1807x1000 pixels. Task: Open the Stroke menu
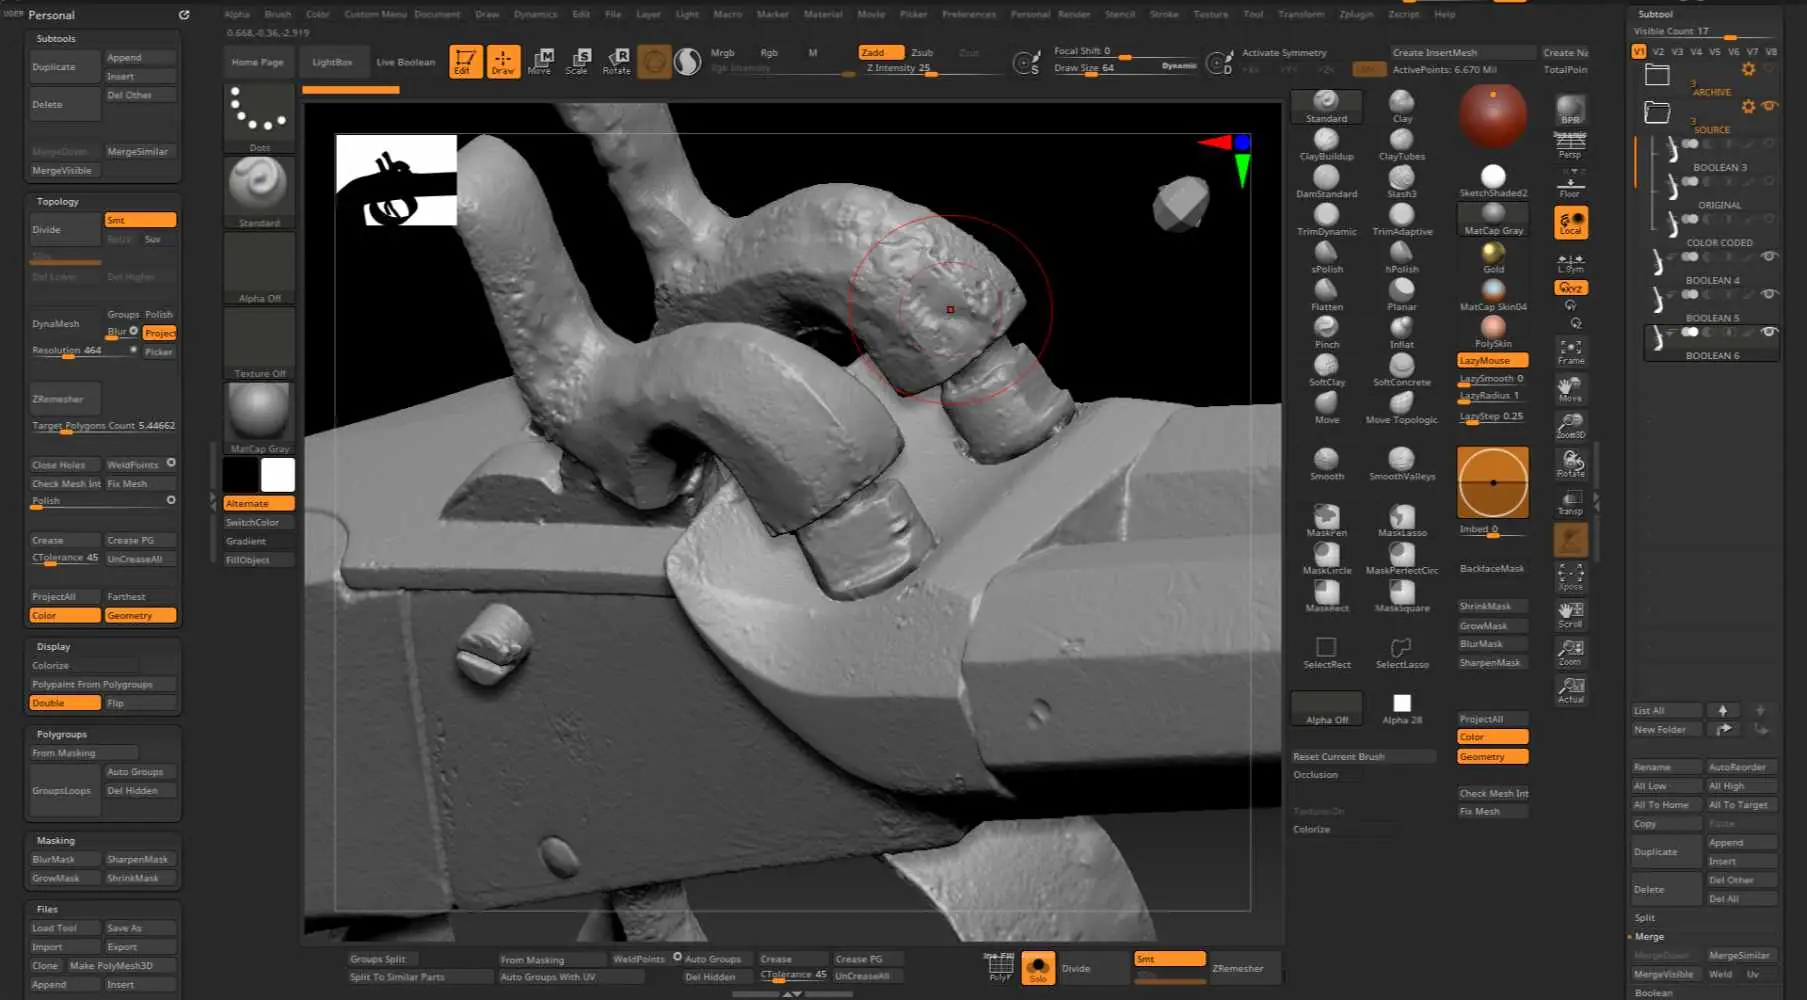pyautogui.click(x=1164, y=14)
